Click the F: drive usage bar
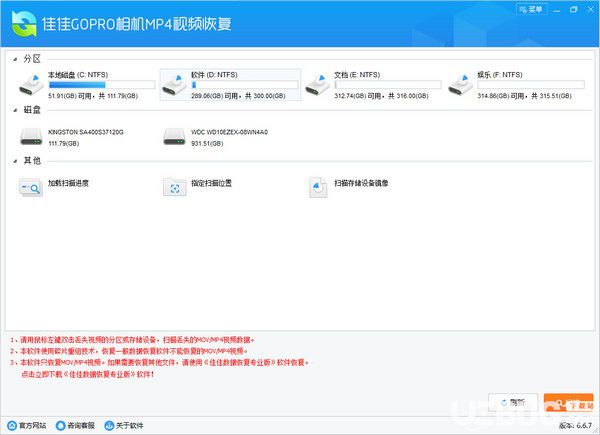Viewport: 600px width, 435px height. point(531,85)
